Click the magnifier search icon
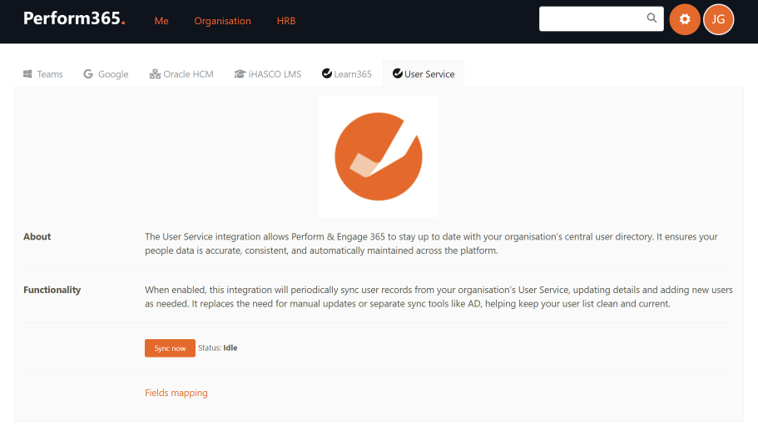Screen dimensions: 758x443 tap(652, 18)
